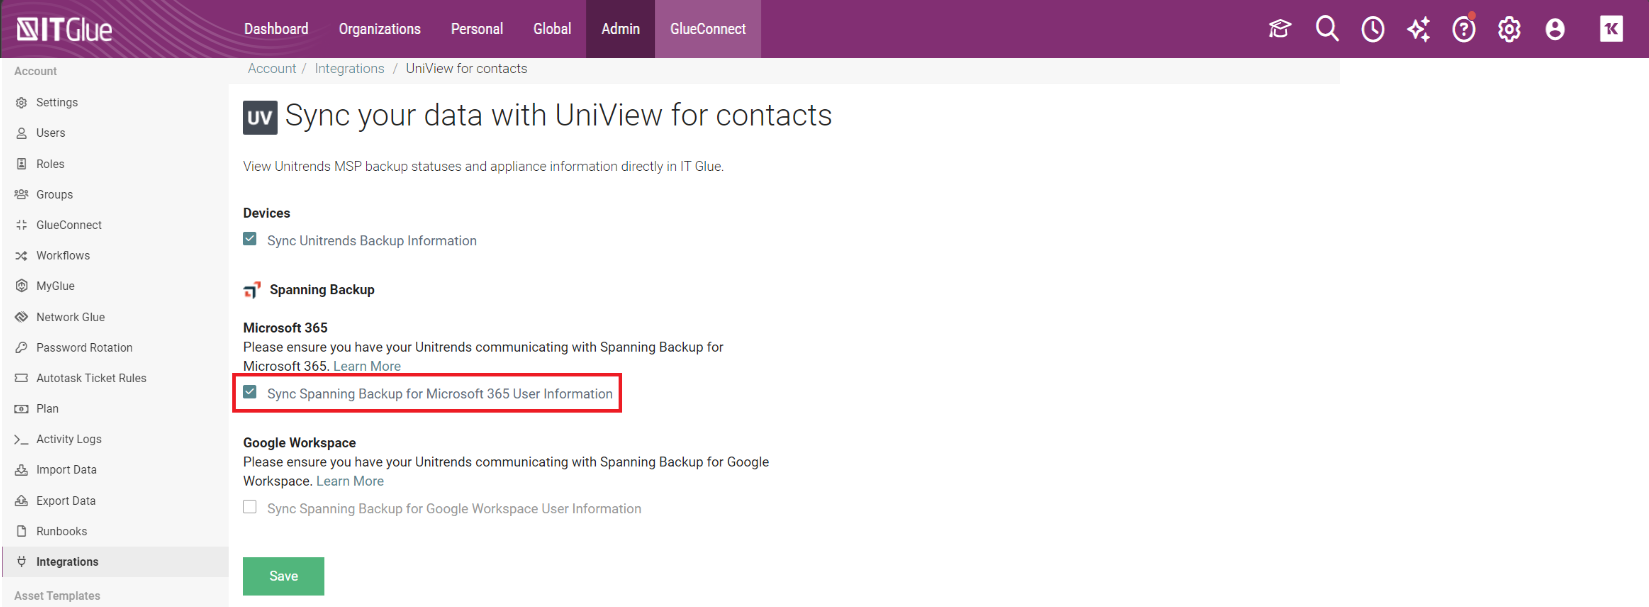The width and height of the screenshot is (1649, 607).
Task: Click the Runbooks document icon
Action: pos(21,532)
